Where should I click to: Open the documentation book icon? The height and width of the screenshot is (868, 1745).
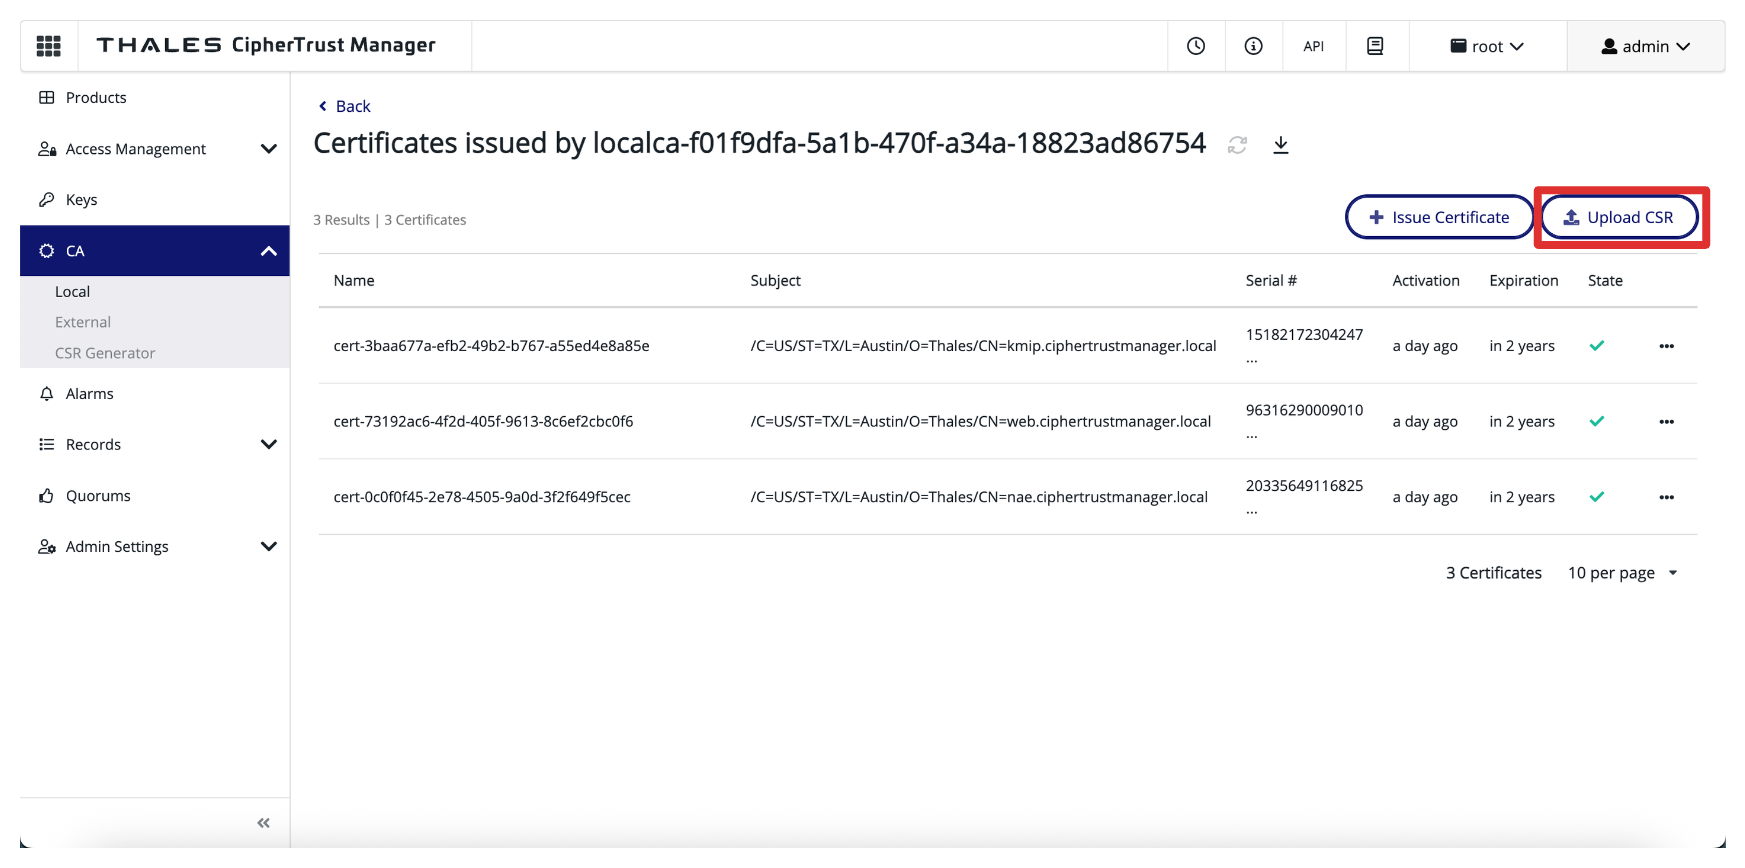pyautogui.click(x=1375, y=46)
